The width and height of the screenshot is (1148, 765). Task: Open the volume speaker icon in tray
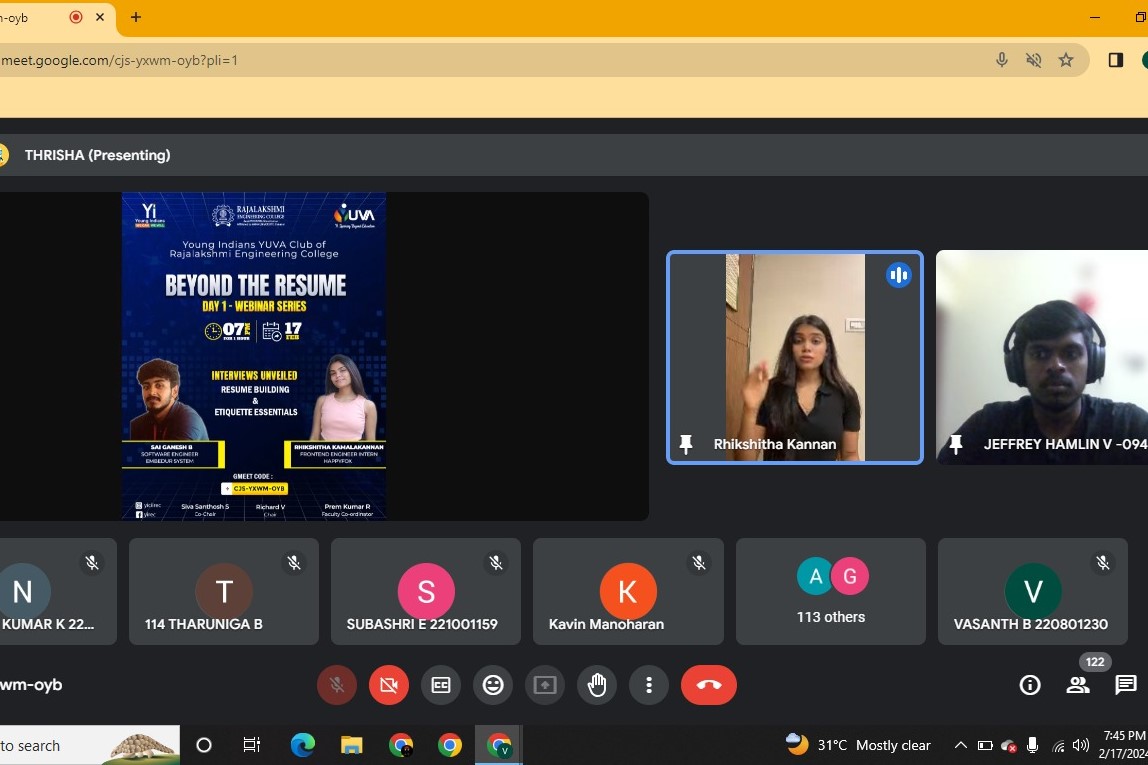point(1081,745)
